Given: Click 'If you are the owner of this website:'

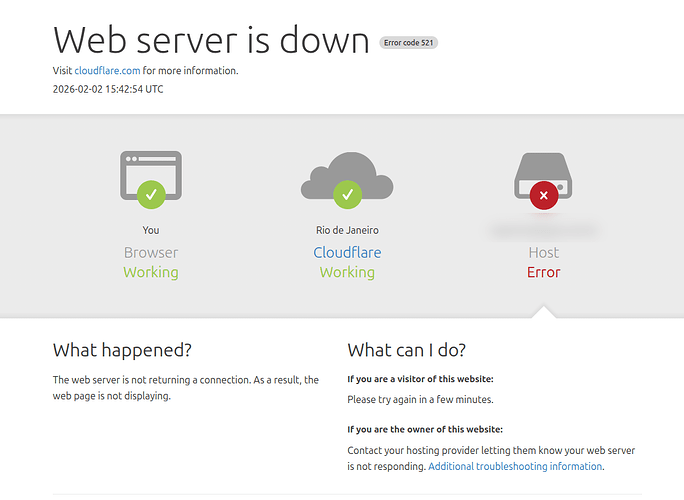Looking at the screenshot, I should click(x=425, y=429).
